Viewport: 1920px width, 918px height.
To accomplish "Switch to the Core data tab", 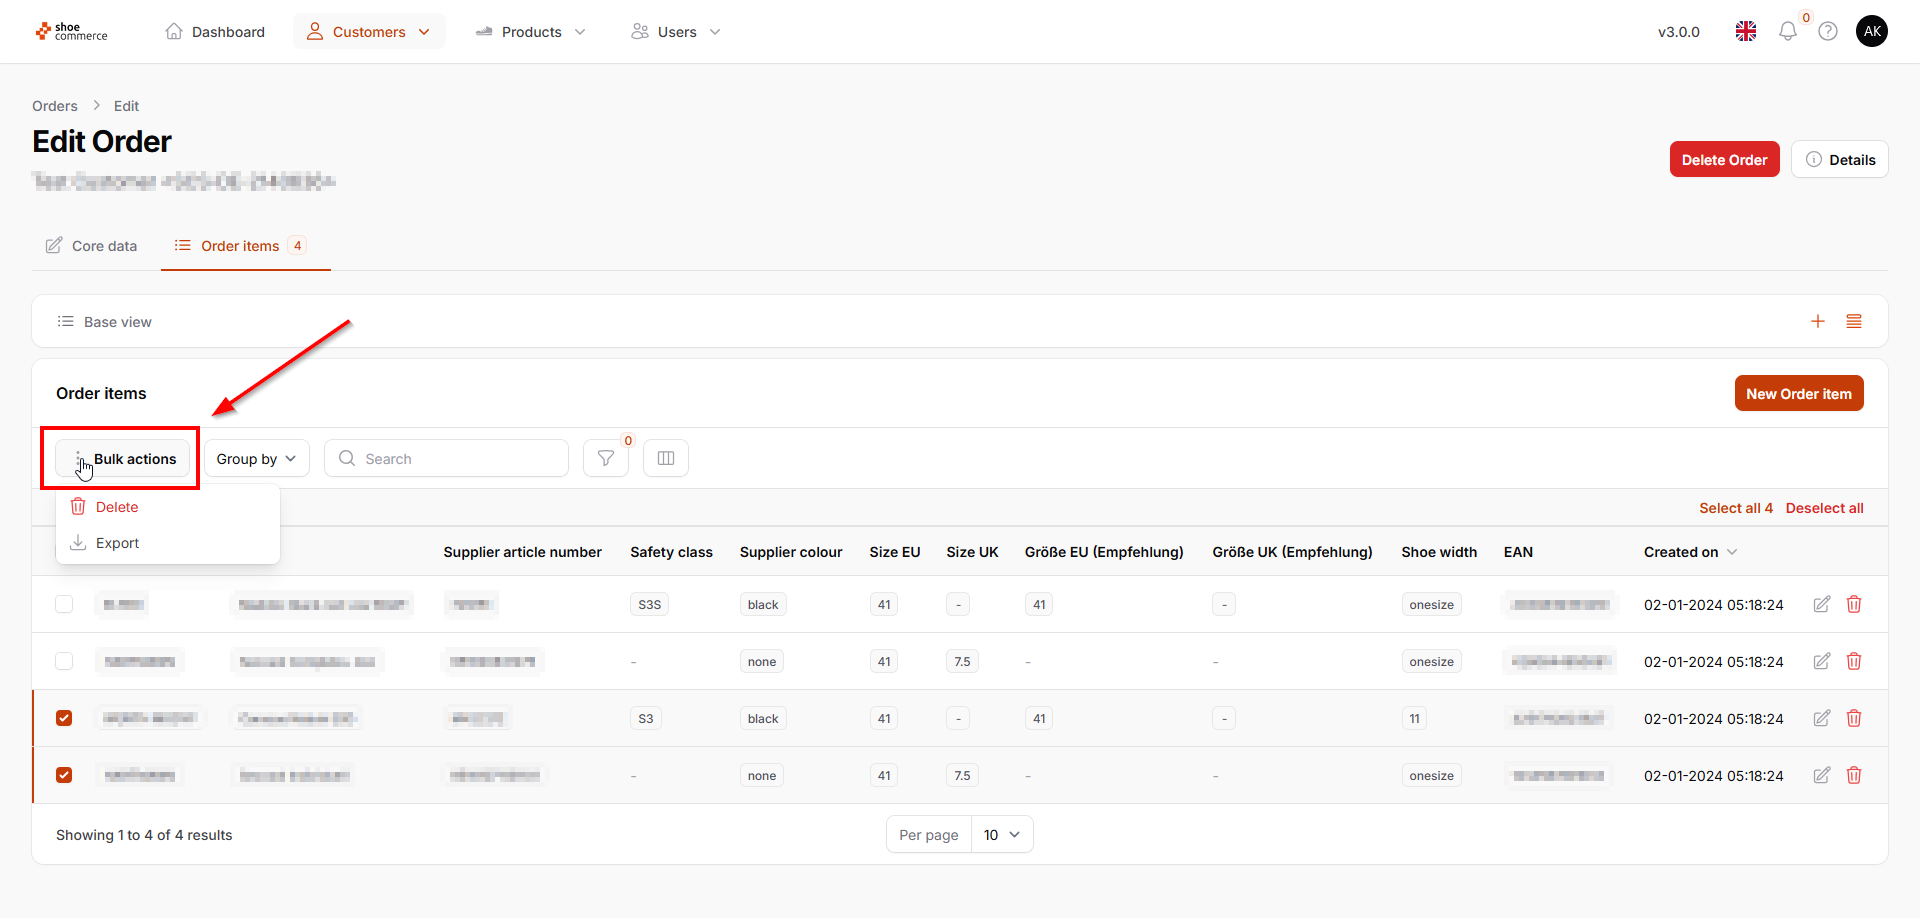I will pos(92,246).
